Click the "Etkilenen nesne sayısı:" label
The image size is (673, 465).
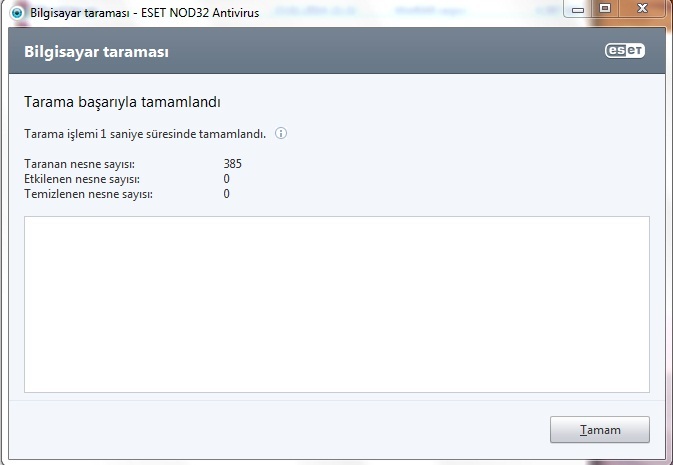(x=82, y=179)
